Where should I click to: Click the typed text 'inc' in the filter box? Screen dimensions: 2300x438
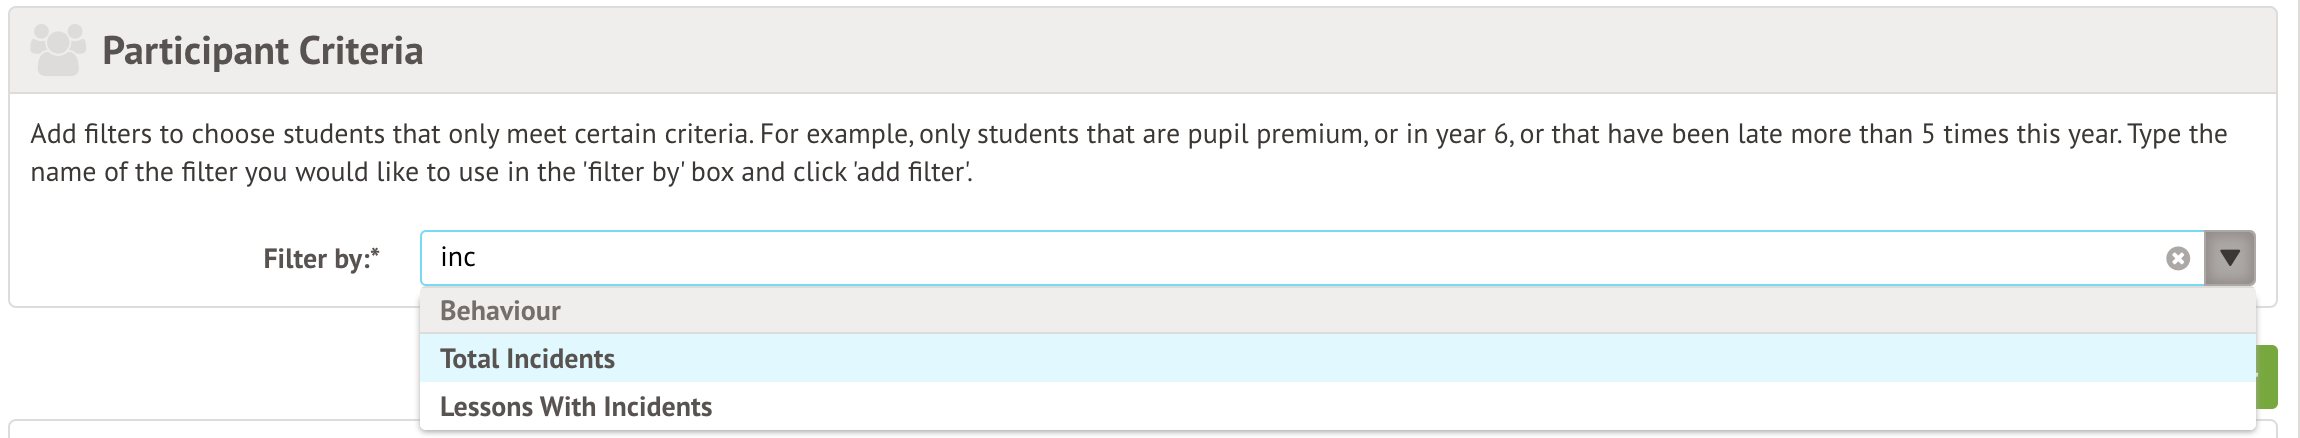pos(458,258)
